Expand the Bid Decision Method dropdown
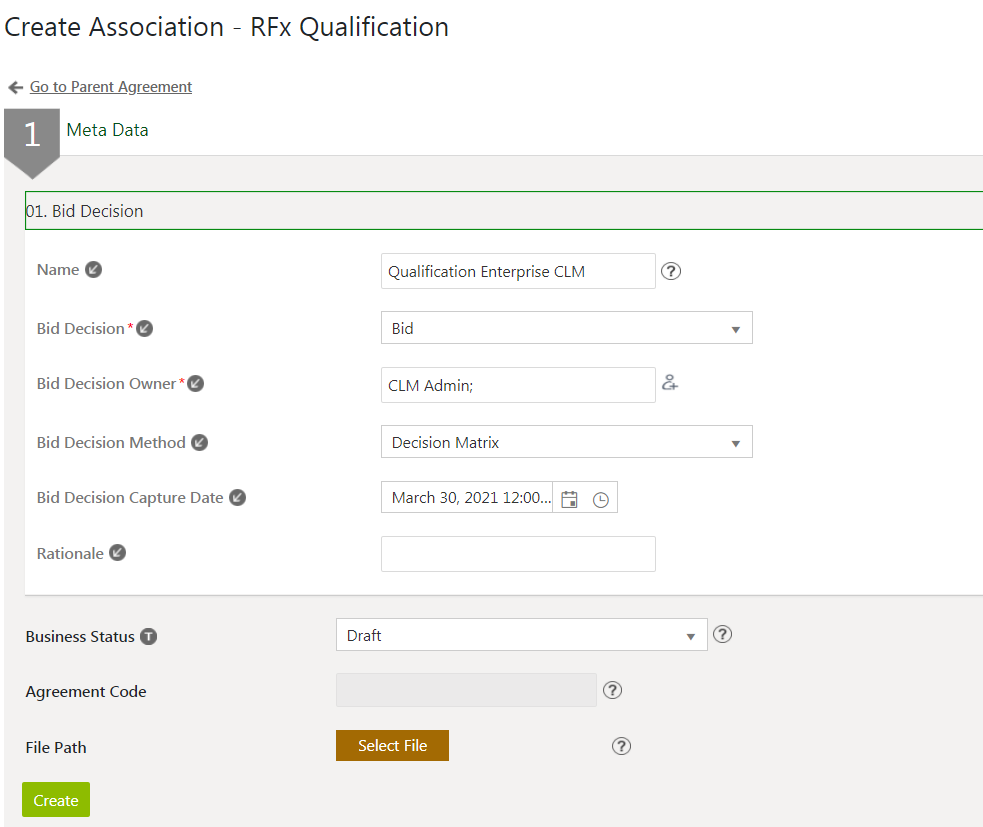The width and height of the screenshot is (983, 827). 566,442
